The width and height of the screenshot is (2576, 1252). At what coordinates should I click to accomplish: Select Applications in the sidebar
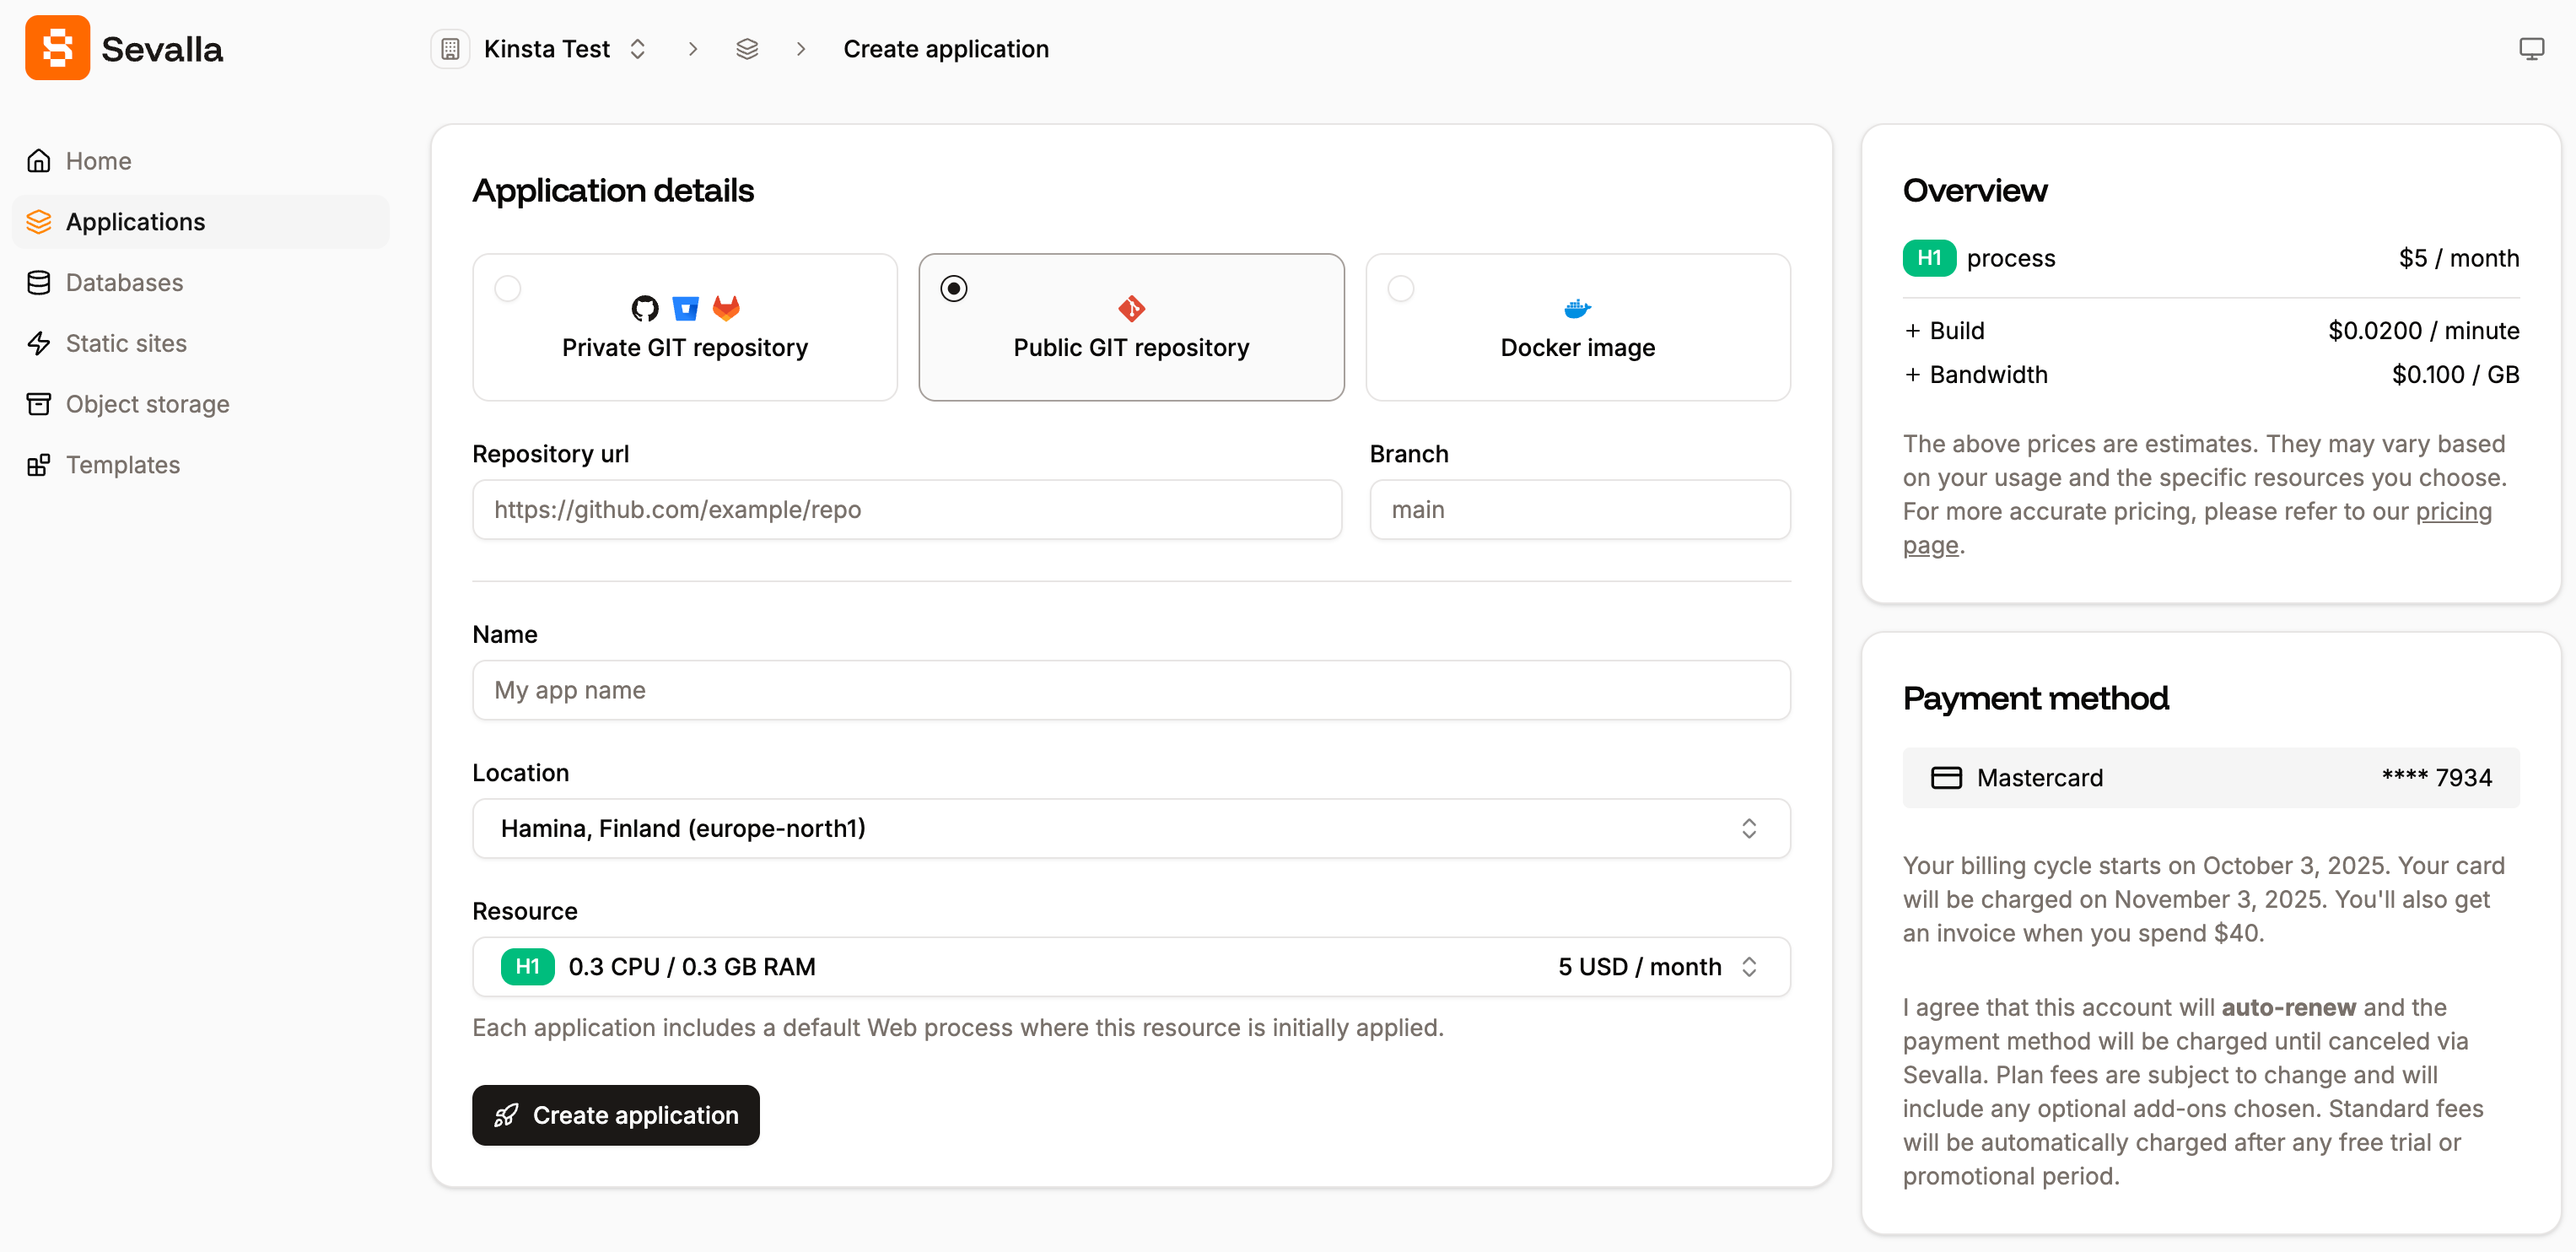coord(135,221)
